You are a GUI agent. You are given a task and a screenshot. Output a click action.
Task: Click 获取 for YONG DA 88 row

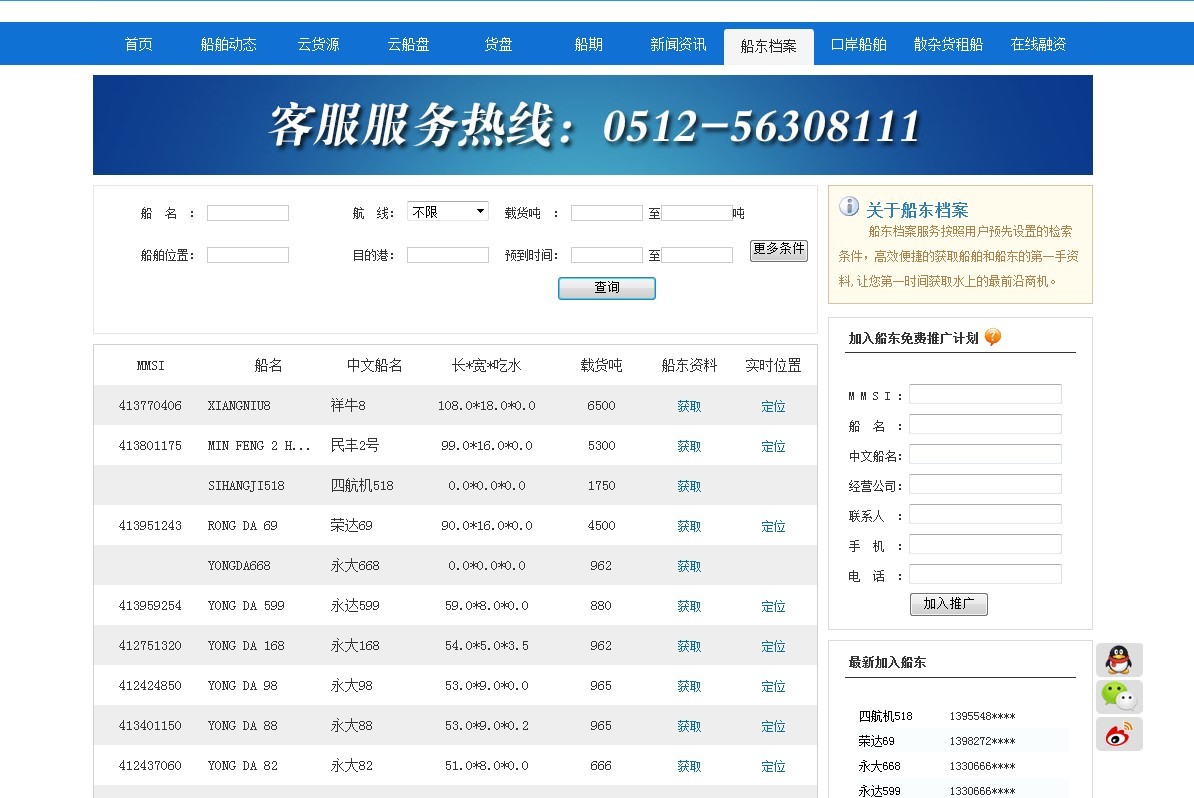pos(689,726)
